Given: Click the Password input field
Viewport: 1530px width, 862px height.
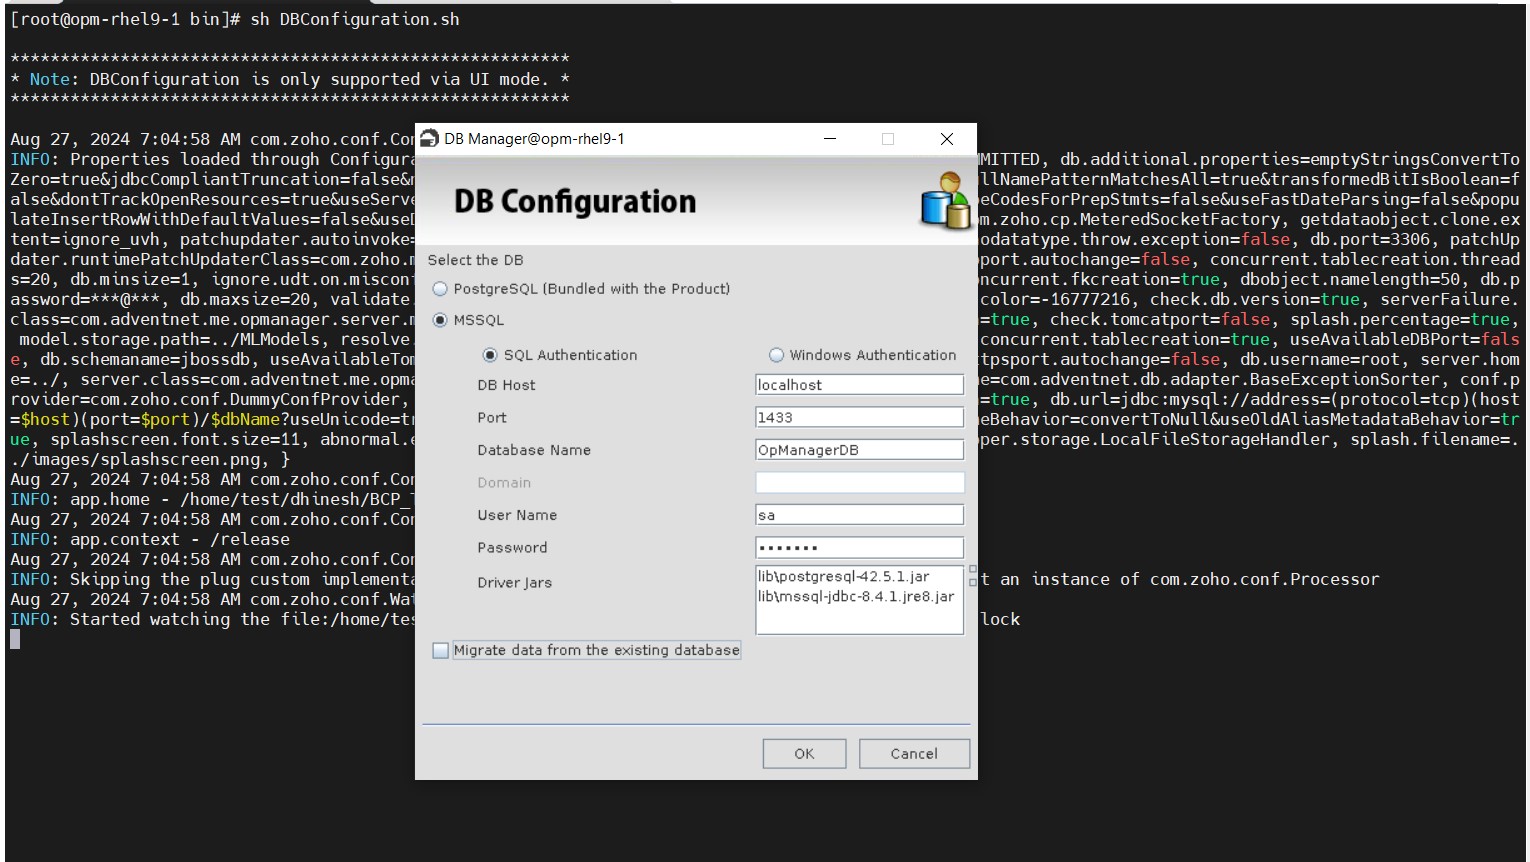Looking at the screenshot, I should pyautogui.click(x=859, y=548).
